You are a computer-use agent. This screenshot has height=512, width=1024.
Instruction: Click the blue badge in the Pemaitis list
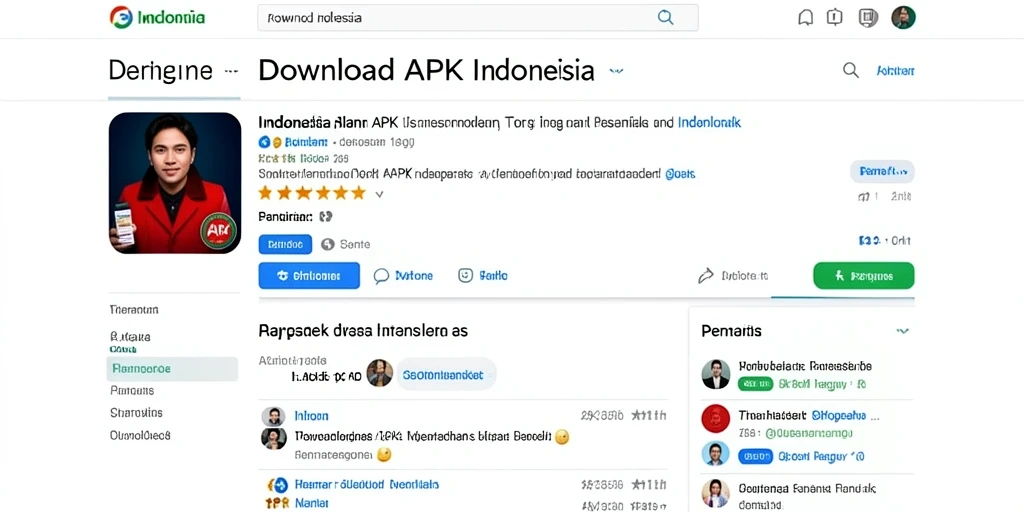click(x=755, y=456)
